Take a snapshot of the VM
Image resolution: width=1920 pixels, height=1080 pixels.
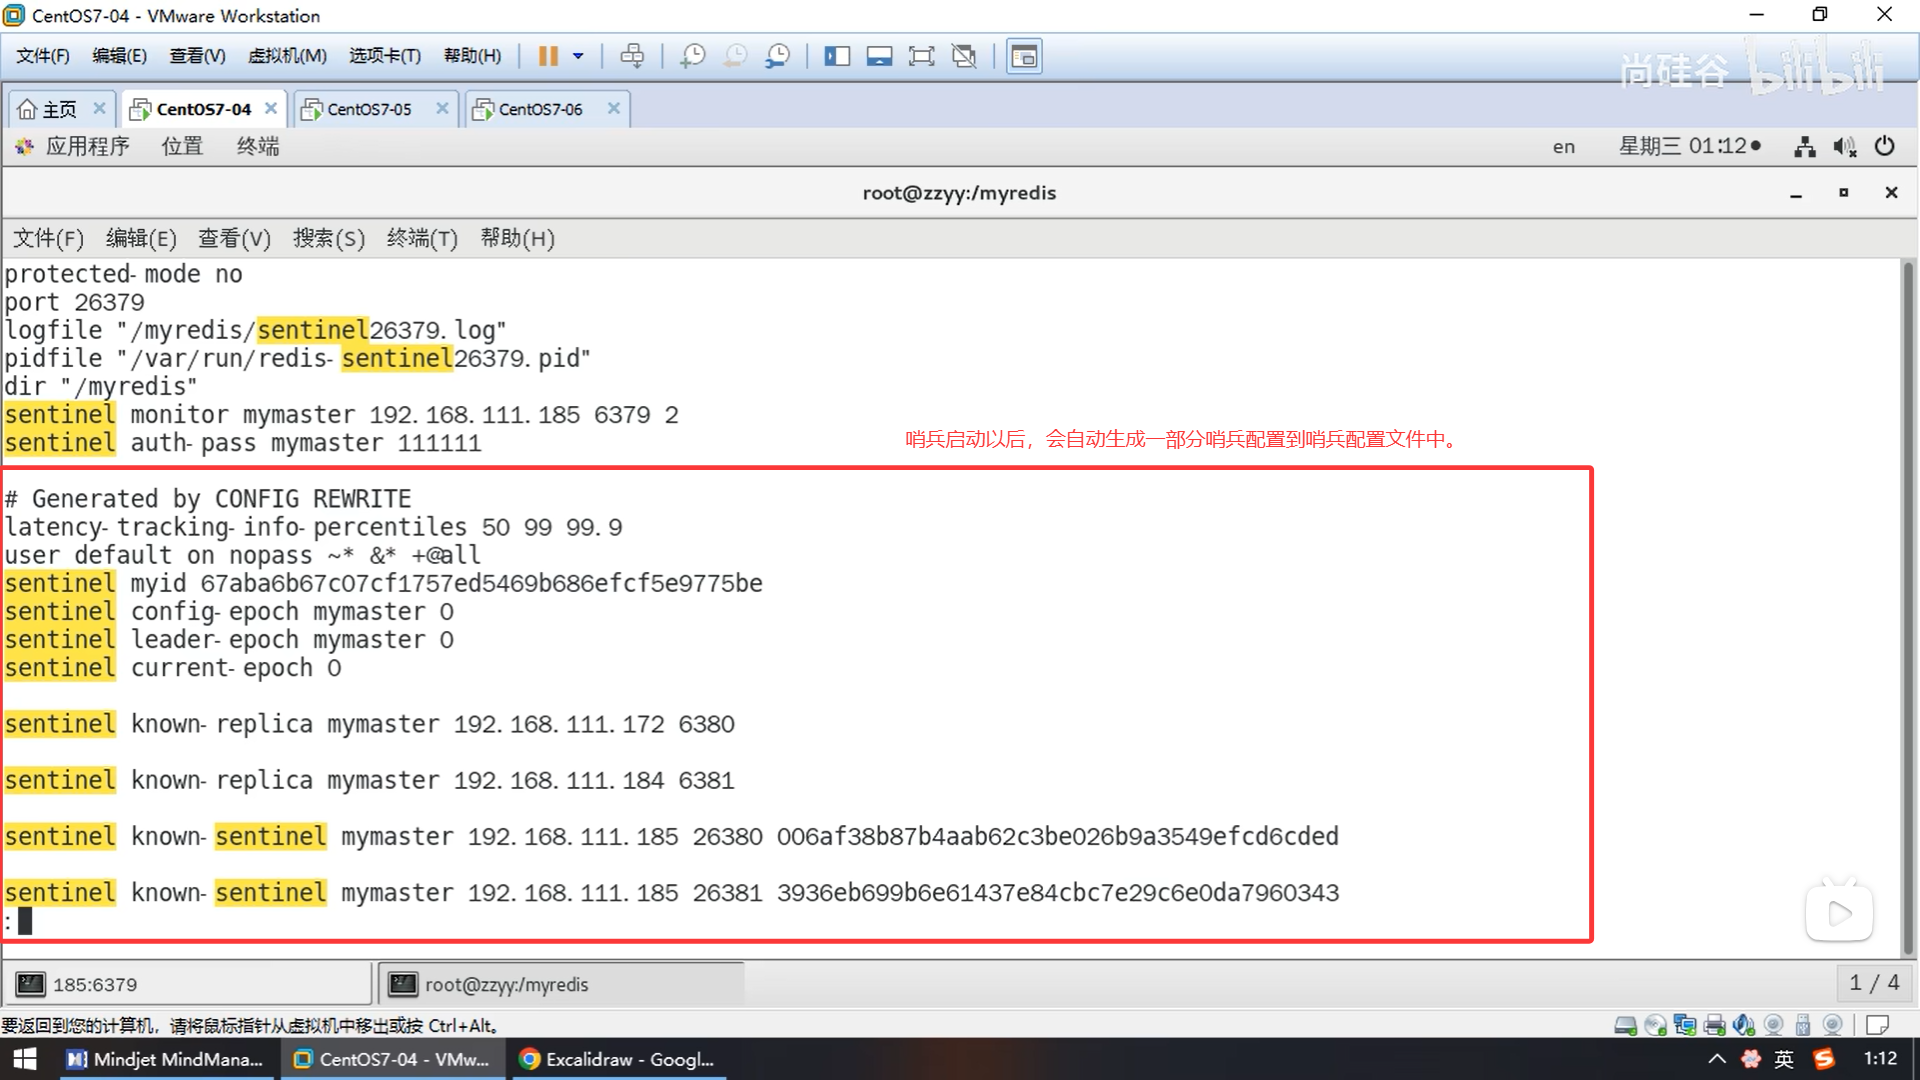click(692, 56)
